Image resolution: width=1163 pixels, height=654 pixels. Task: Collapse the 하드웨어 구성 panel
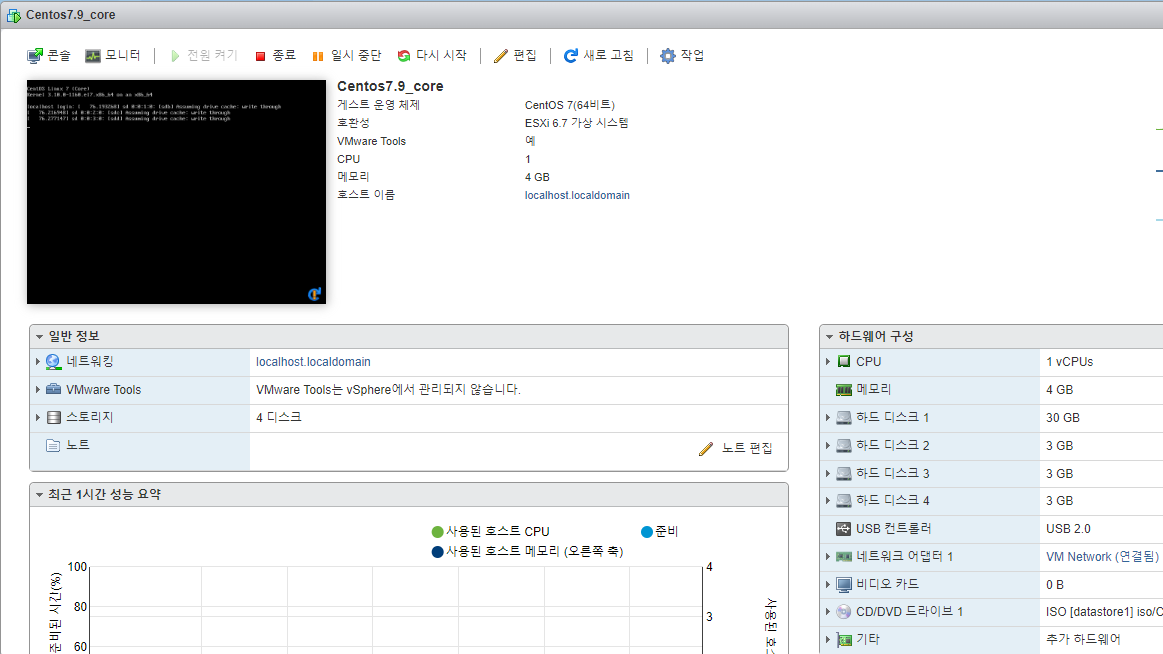pyautogui.click(x=829, y=337)
